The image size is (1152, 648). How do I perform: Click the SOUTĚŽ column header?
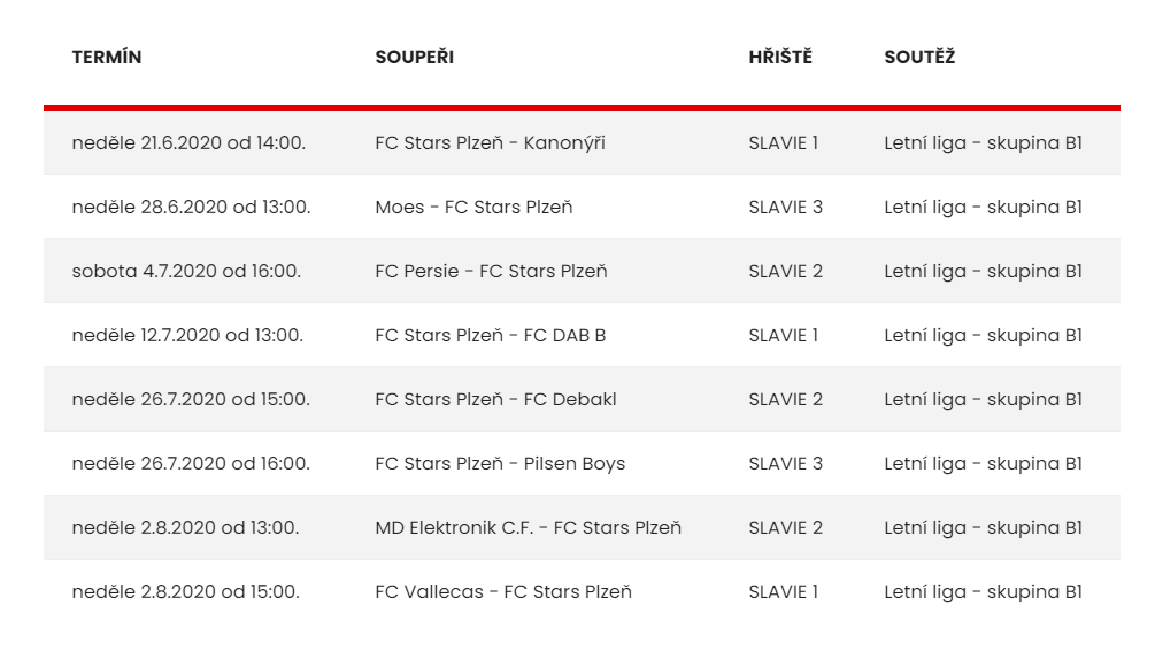pos(919,57)
